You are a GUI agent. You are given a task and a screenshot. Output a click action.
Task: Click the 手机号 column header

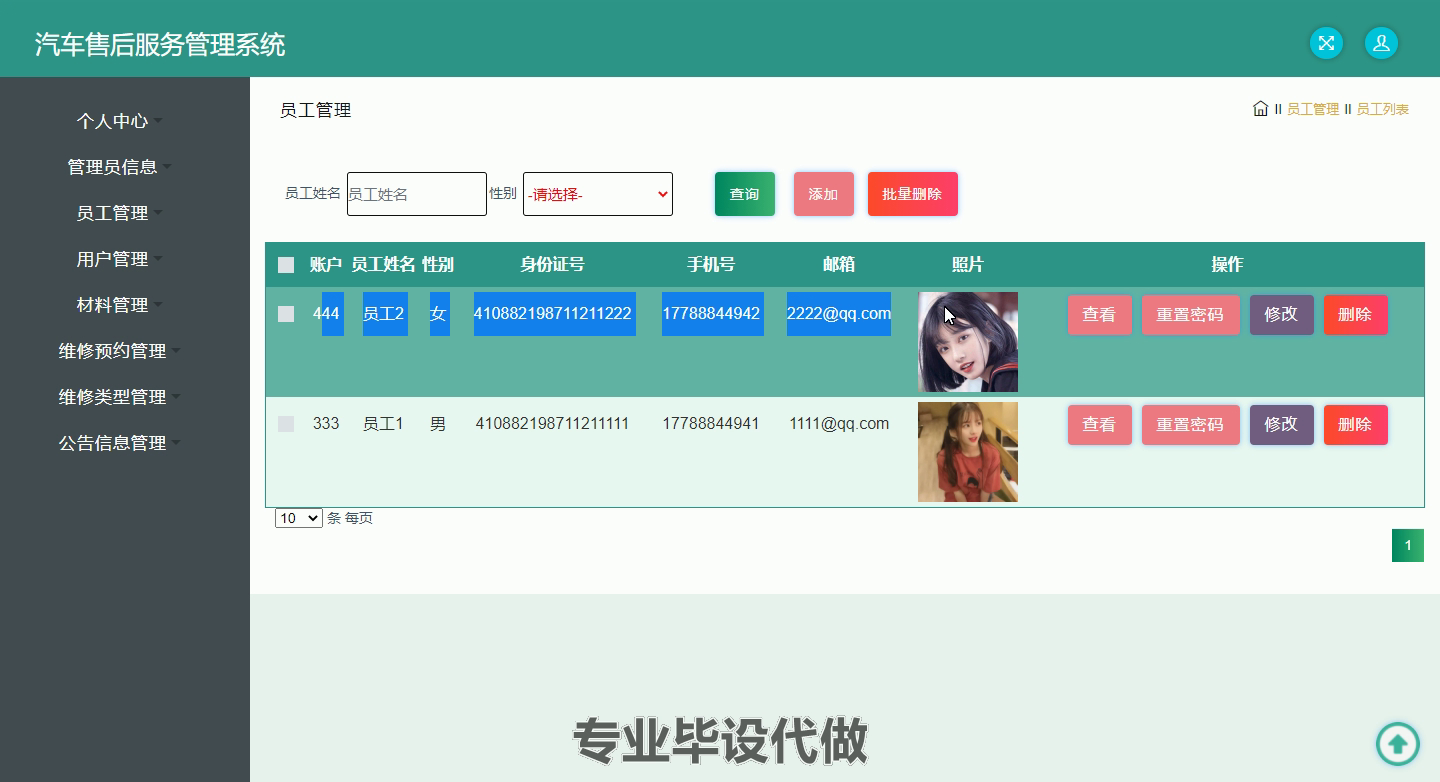[711, 265]
